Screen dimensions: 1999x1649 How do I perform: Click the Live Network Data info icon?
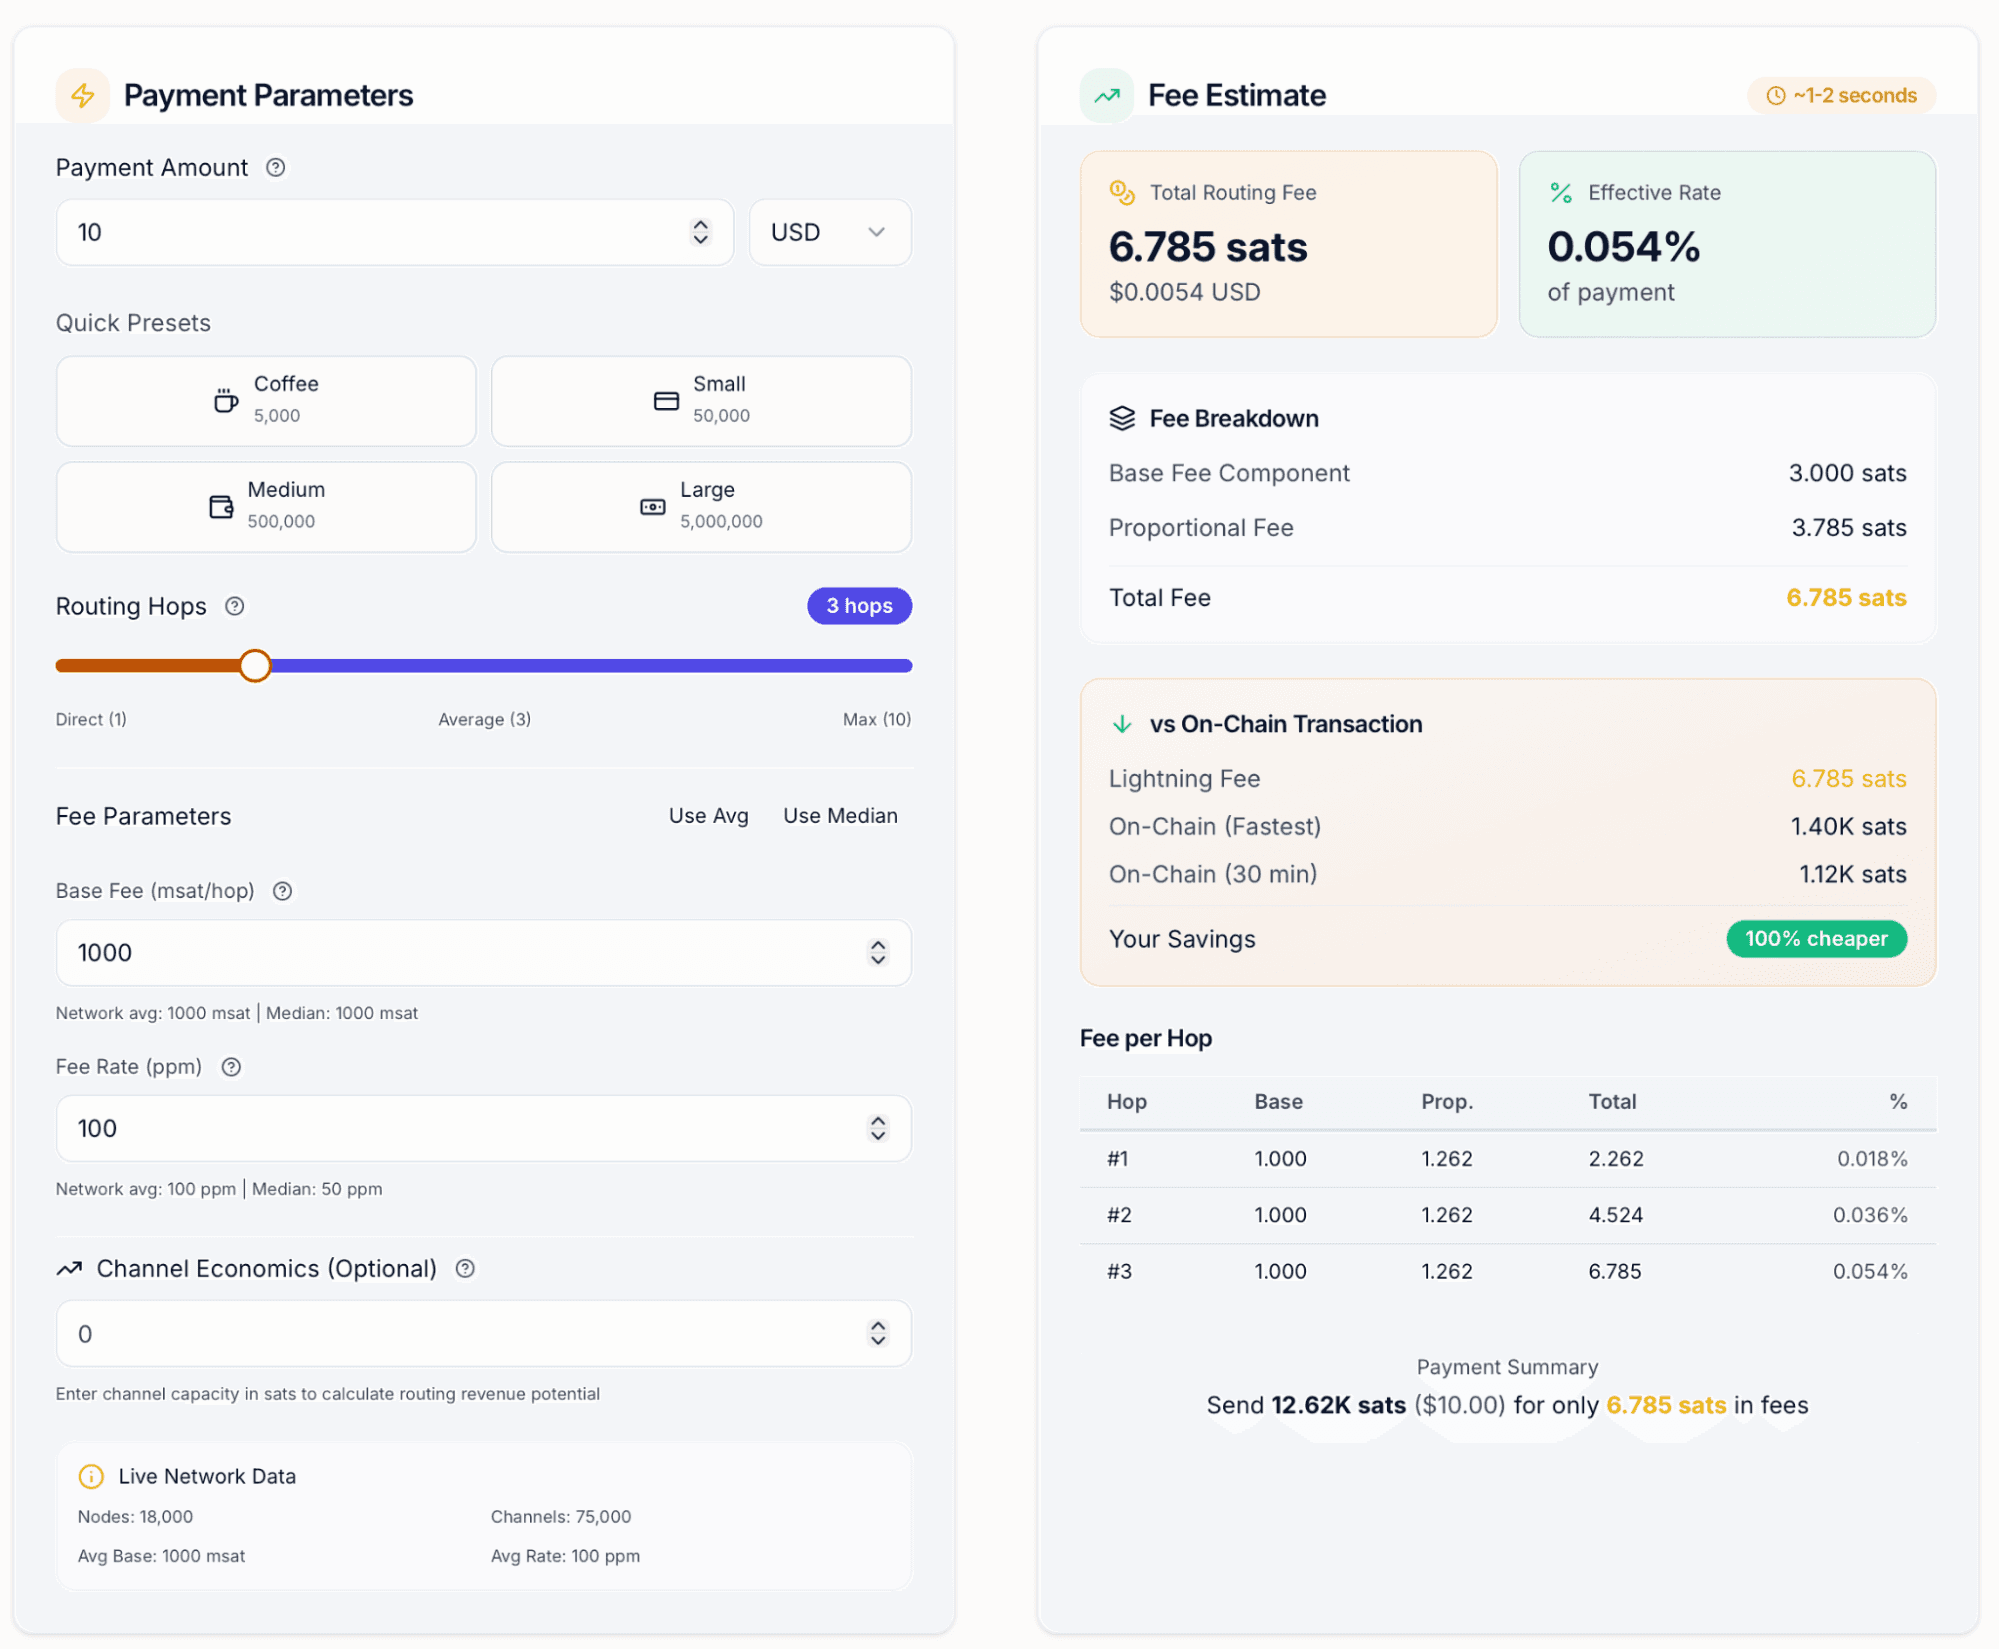coord(91,1476)
